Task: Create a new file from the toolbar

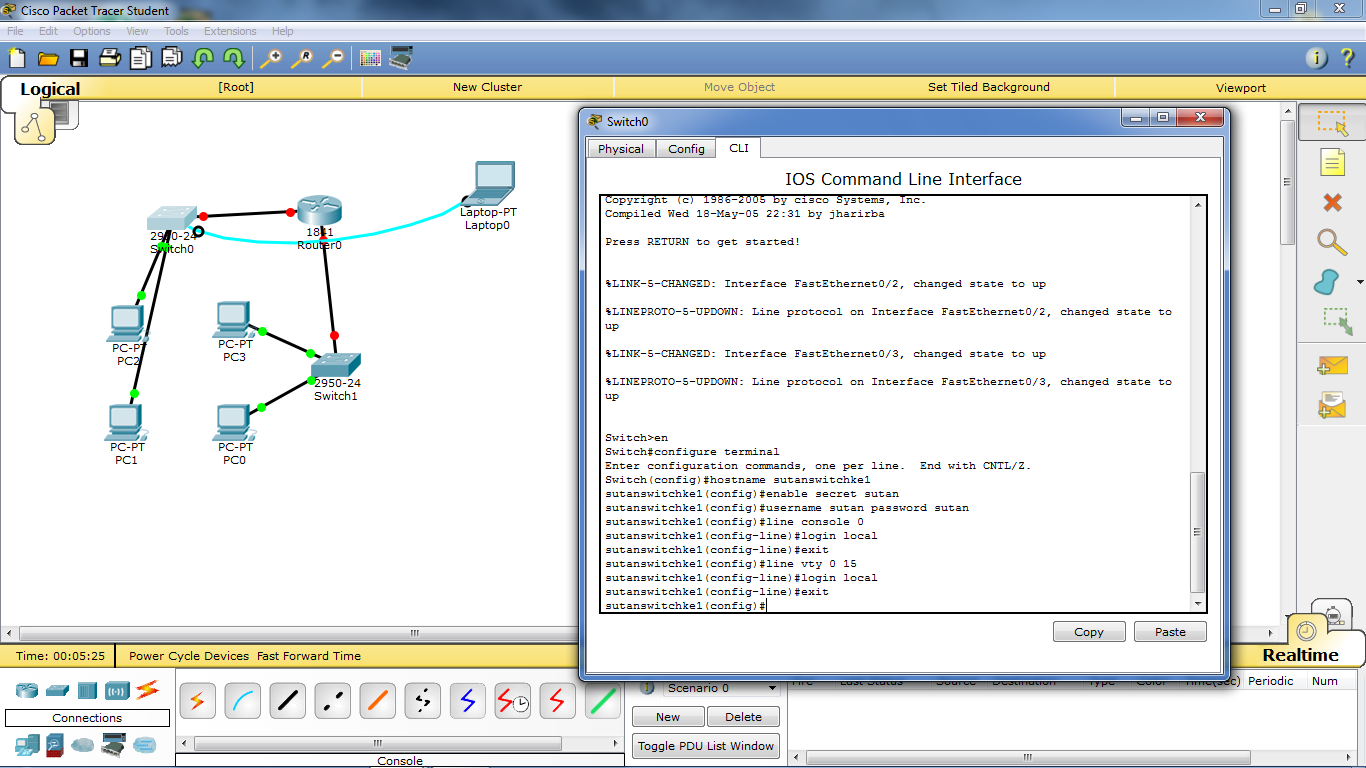Action: click(x=16, y=58)
